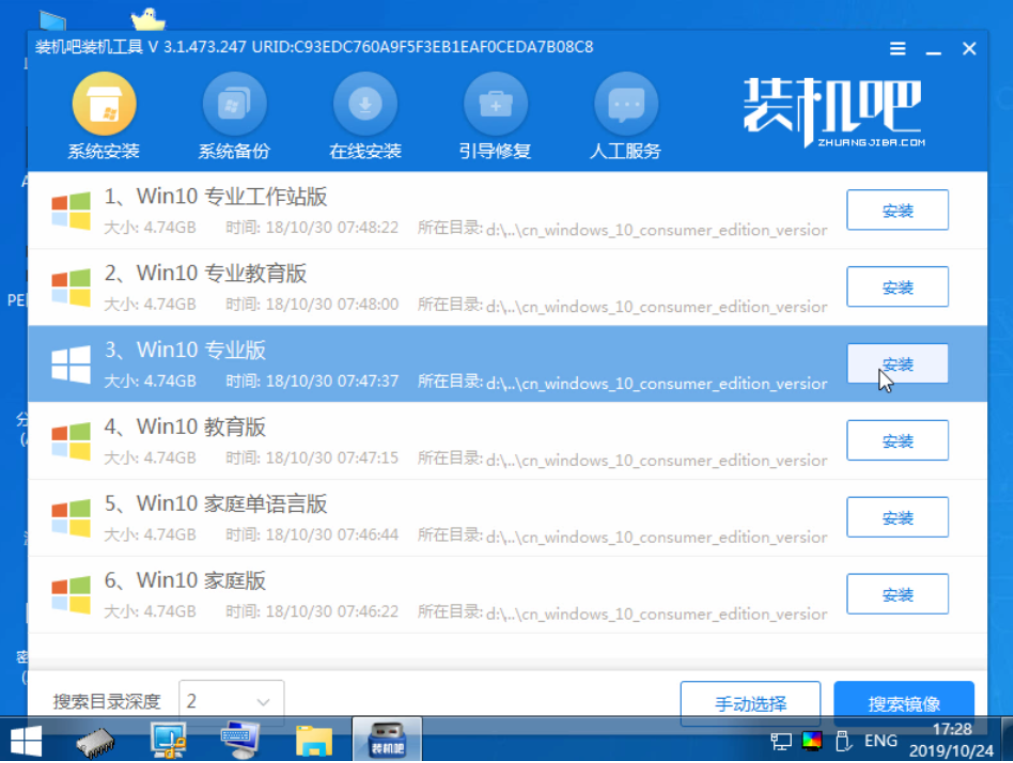Click the network tray icon

click(781, 742)
